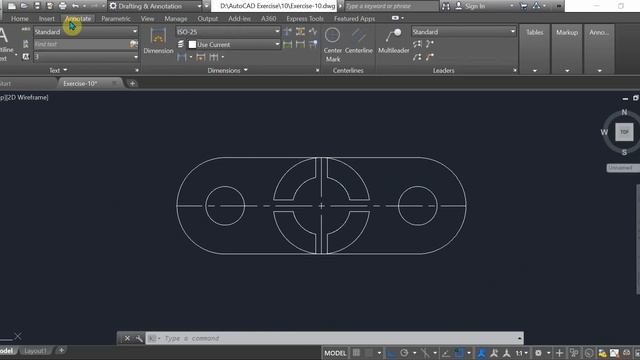This screenshot has width=640, height=360.
Task: Toggle 2D object snap in status bar
Action: [x=459, y=353]
